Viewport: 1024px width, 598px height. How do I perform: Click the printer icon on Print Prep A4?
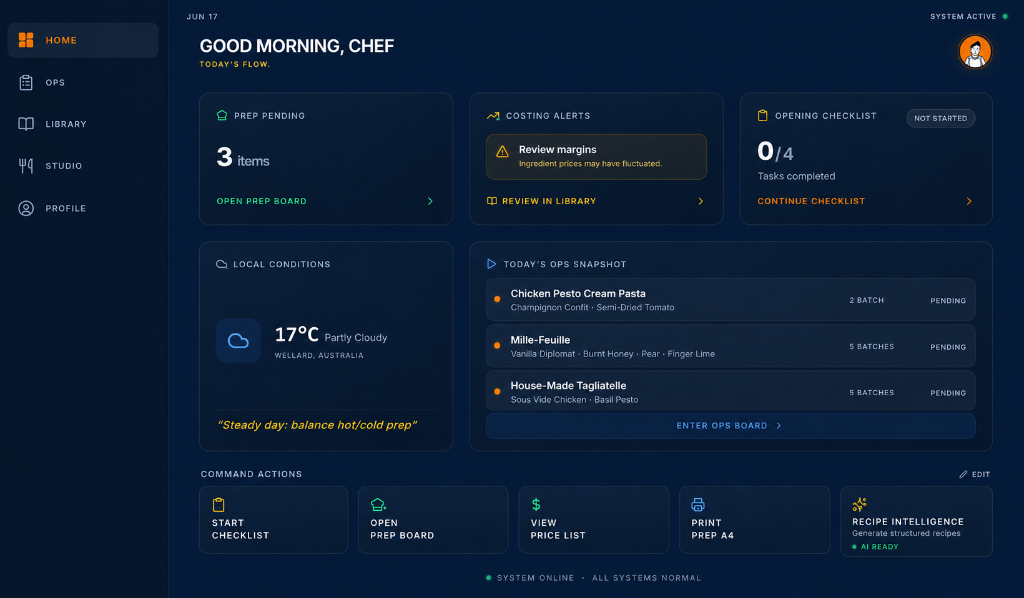pos(698,505)
